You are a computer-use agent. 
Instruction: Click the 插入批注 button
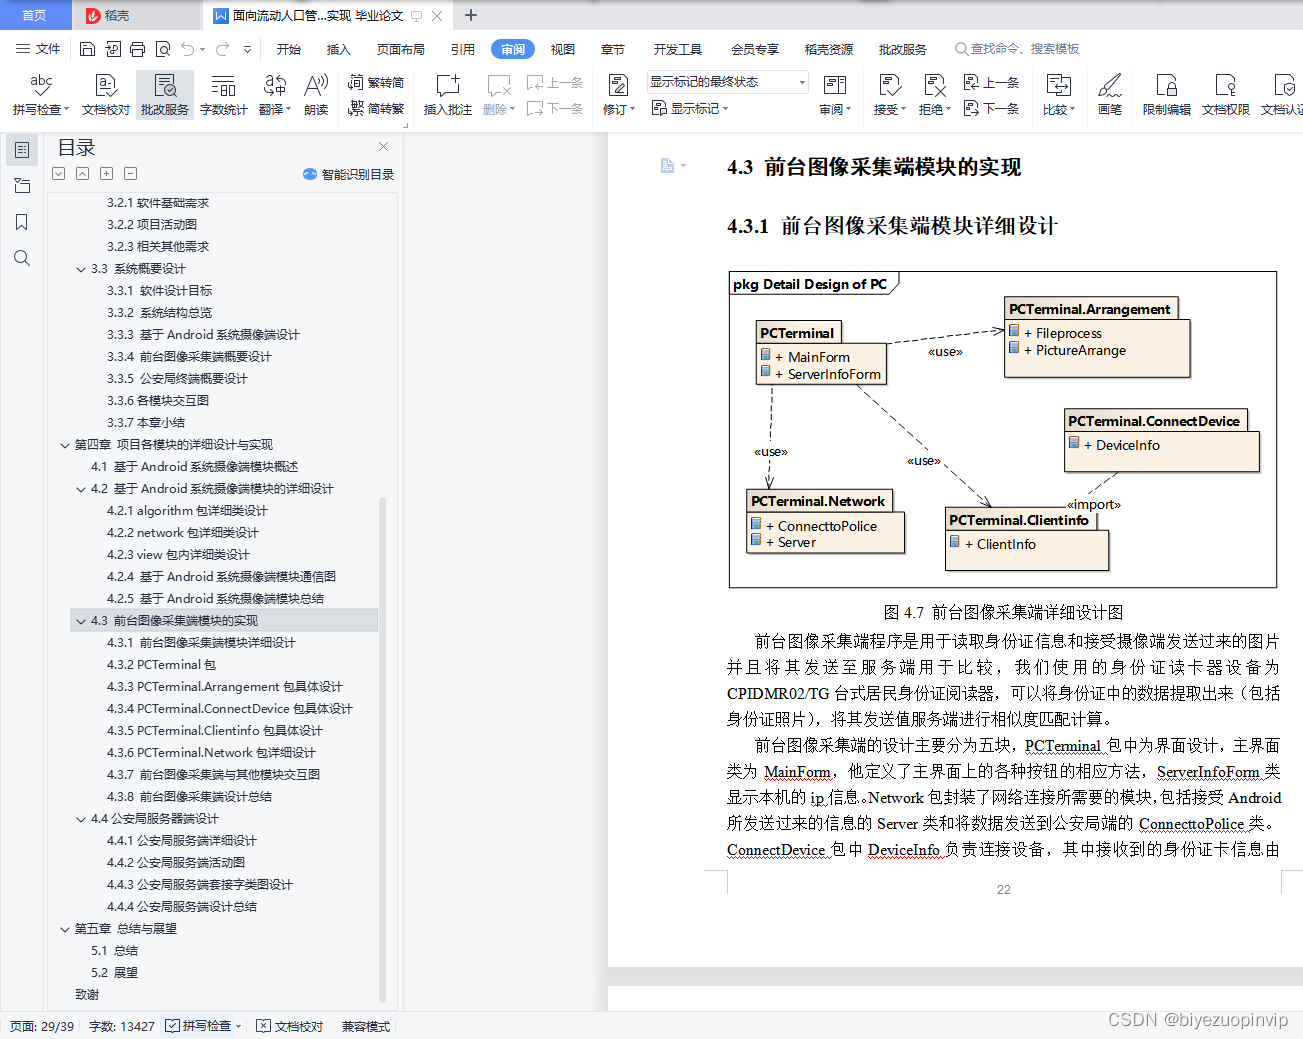click(x=446, y=93)
